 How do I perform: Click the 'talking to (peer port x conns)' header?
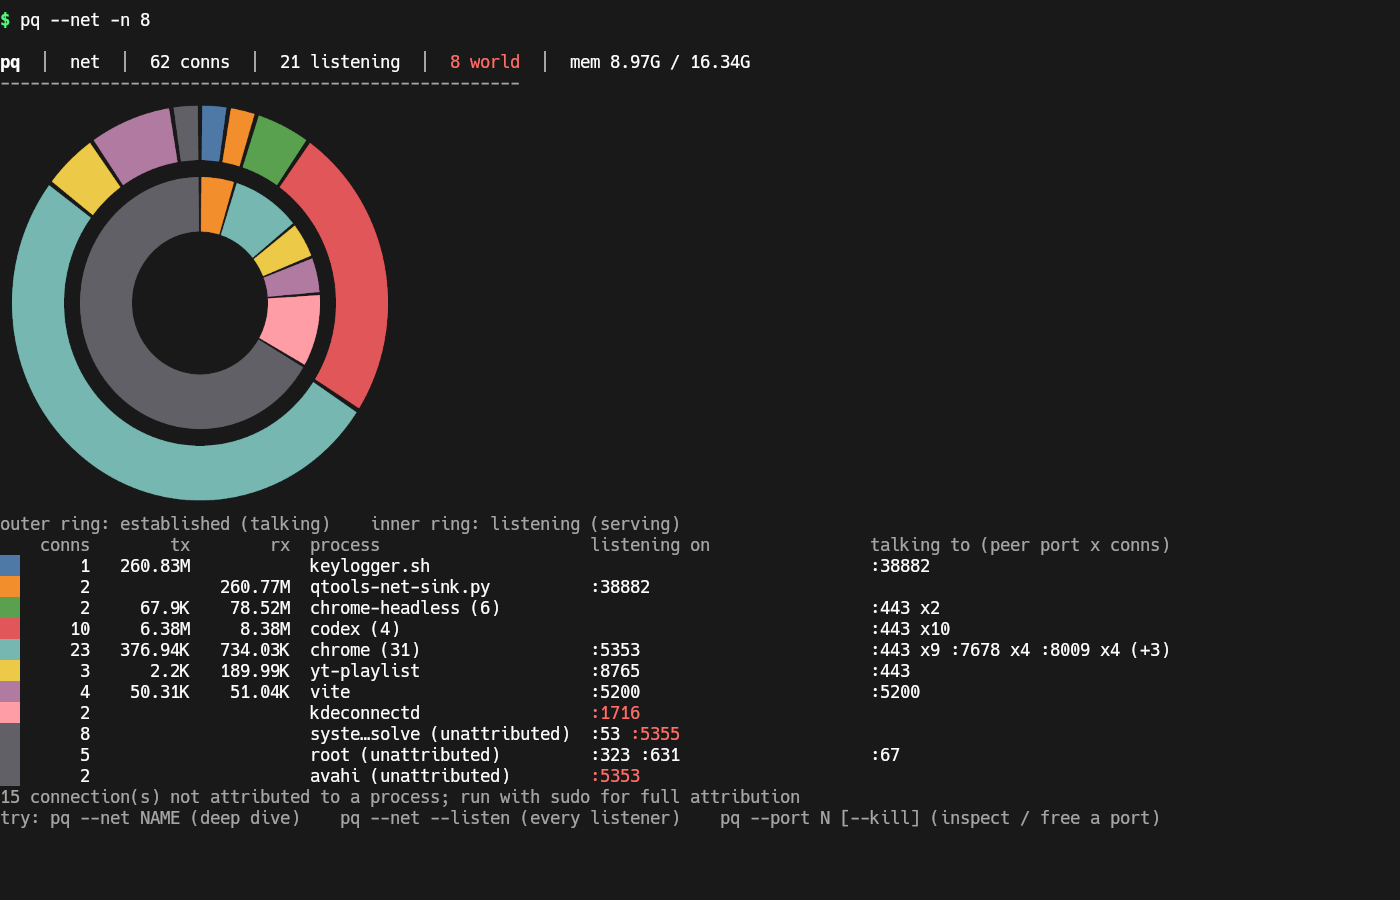[x=1020, y=545]
